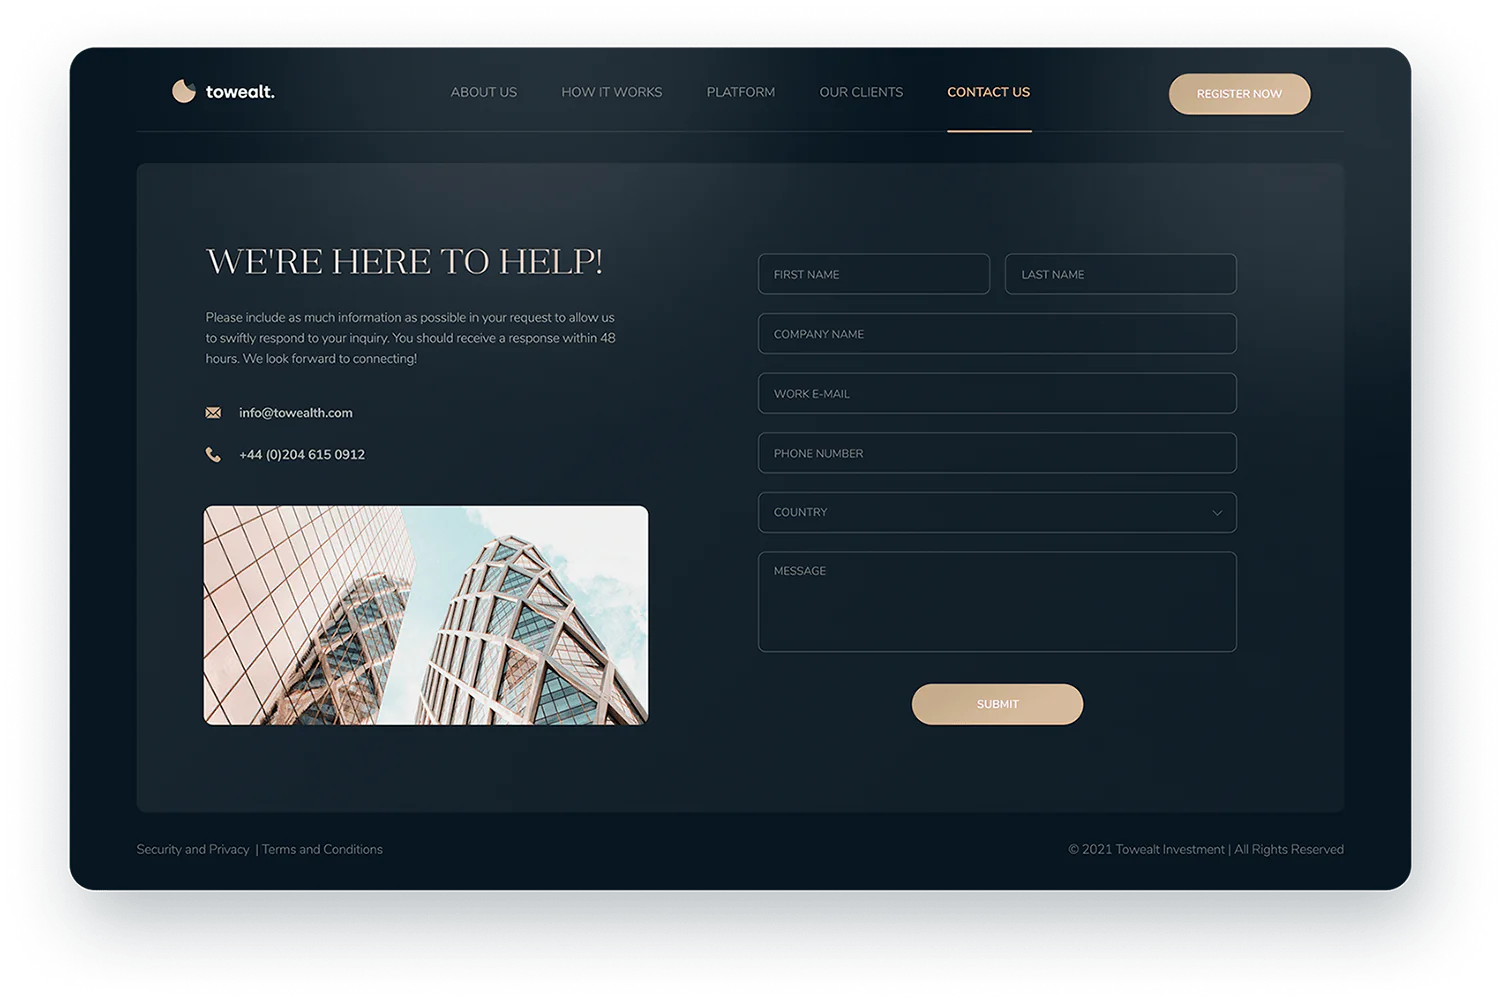Focus the Last Name field

1121,274
